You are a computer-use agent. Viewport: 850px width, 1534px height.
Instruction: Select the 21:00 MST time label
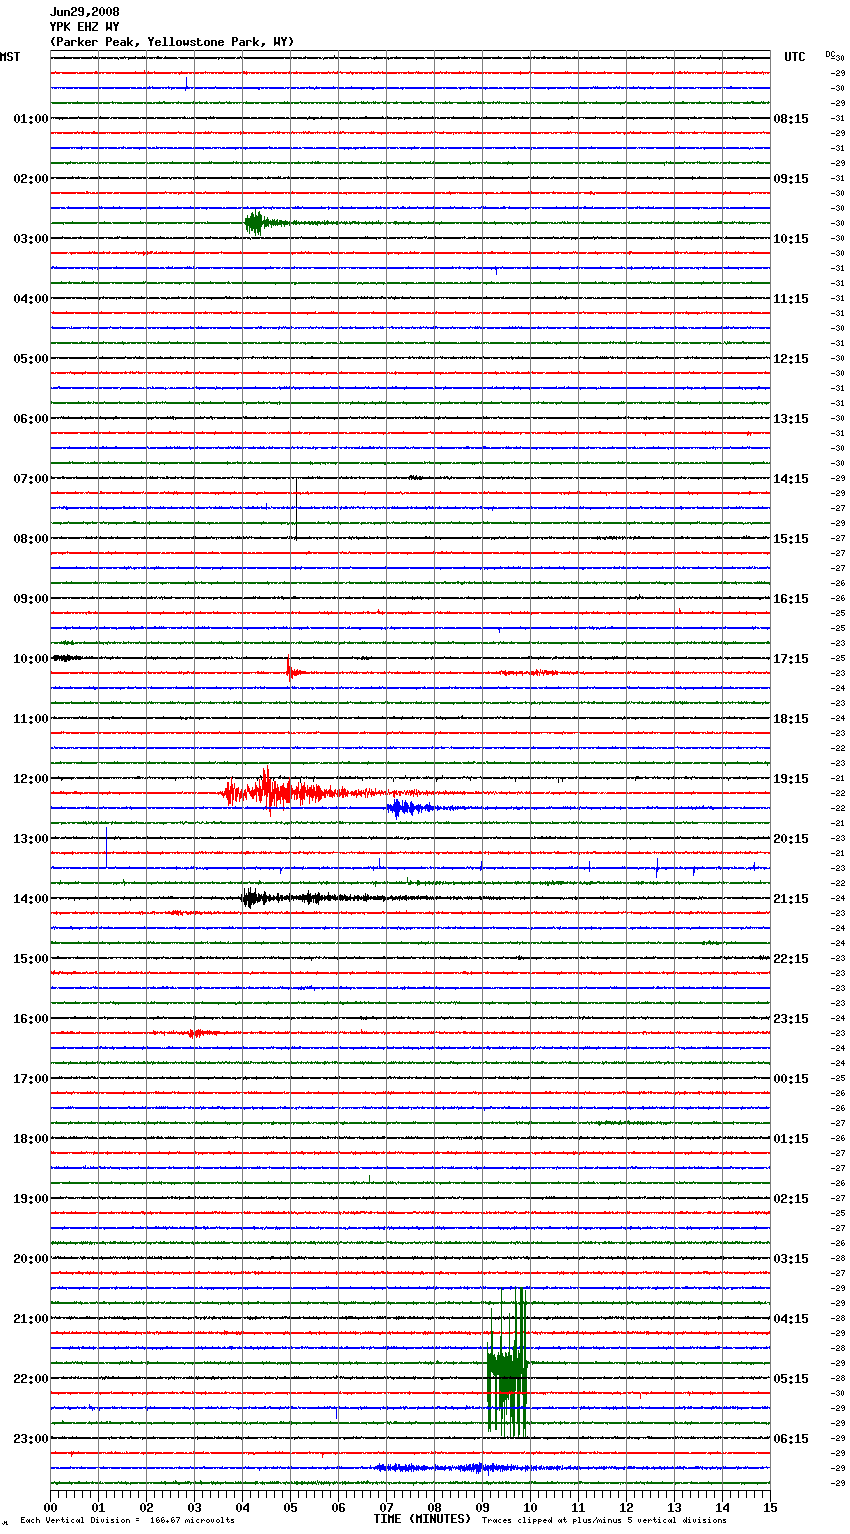pos(30,1319)
